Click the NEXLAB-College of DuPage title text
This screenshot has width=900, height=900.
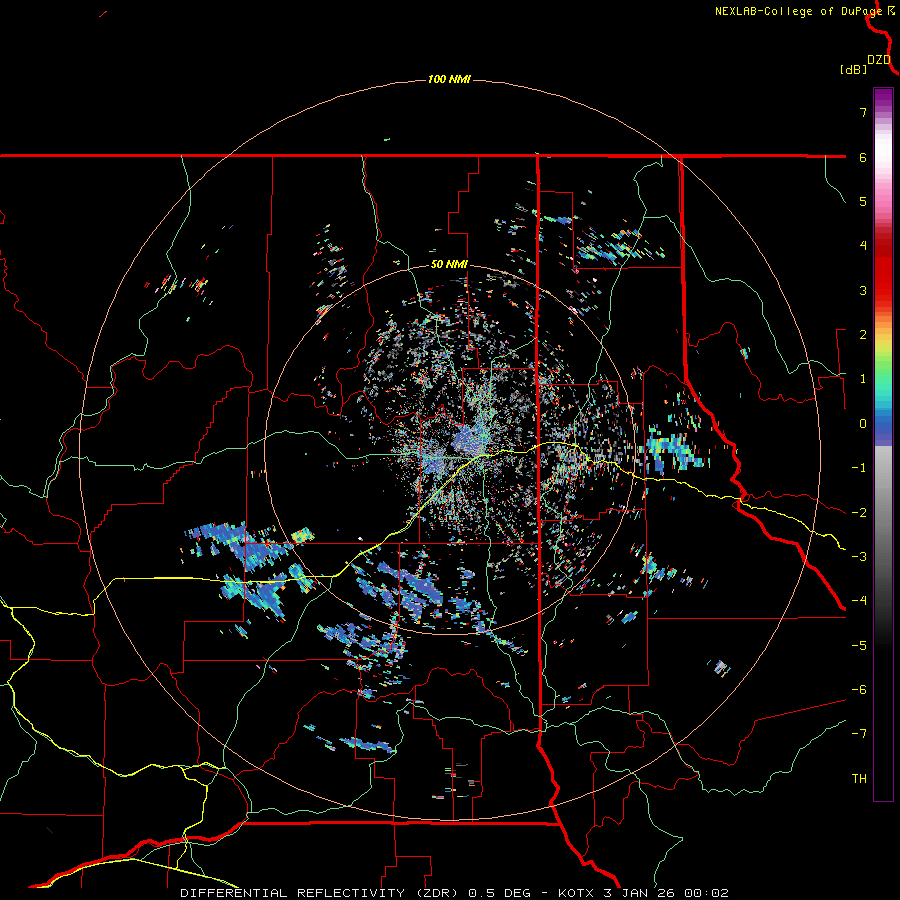point(798,11)
